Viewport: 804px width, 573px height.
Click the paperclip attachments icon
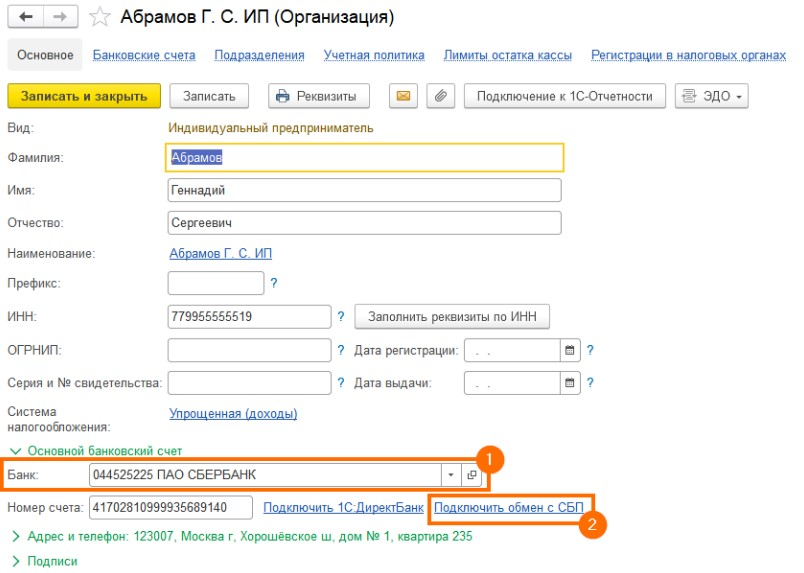point(440,96)
